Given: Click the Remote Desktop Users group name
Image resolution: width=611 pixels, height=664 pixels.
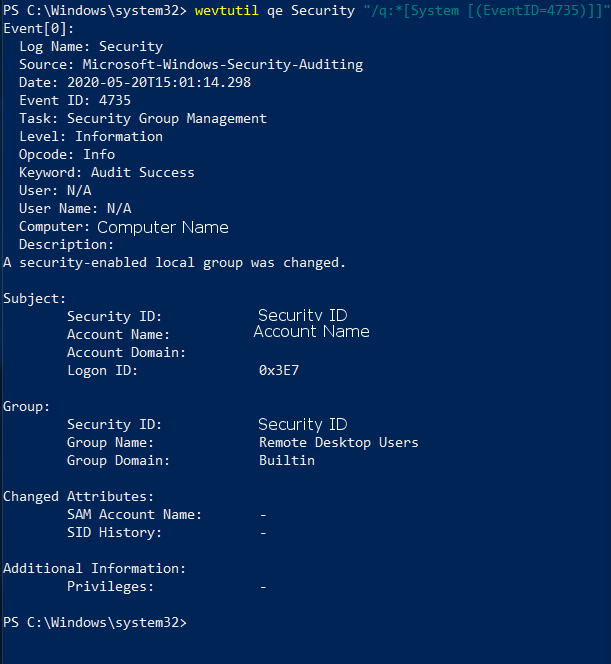Looking at the screenshot, I should 339,443.
